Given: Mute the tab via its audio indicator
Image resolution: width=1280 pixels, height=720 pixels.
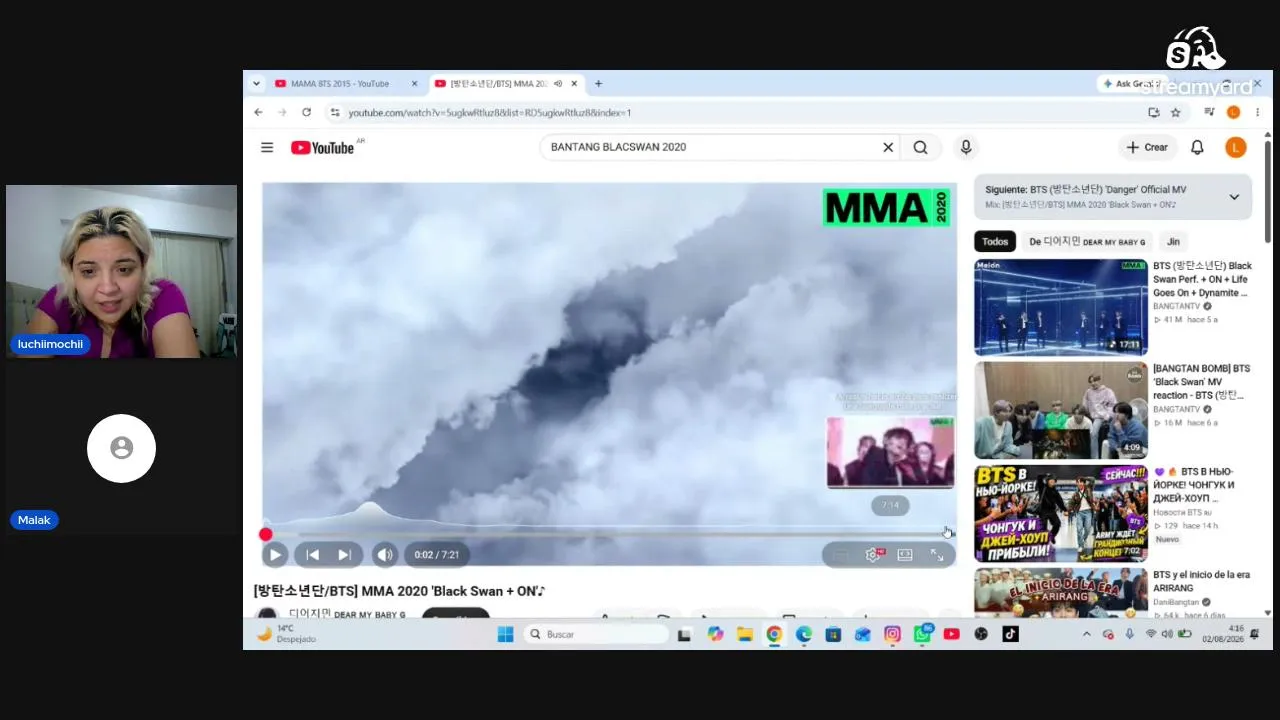Looking at the screenshot, I should (557, 84).
